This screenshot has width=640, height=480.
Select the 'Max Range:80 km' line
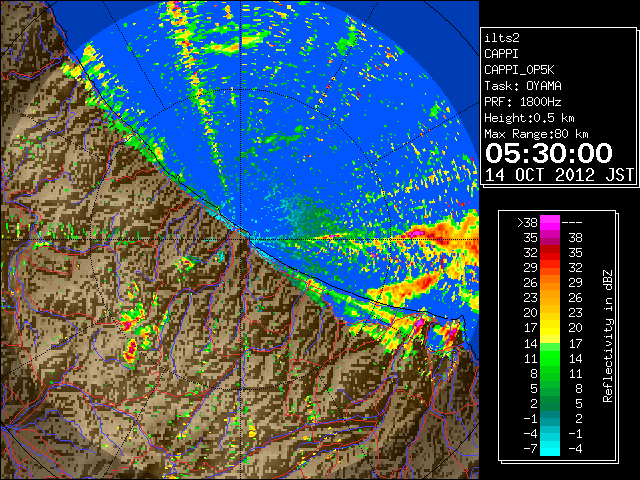536,134
